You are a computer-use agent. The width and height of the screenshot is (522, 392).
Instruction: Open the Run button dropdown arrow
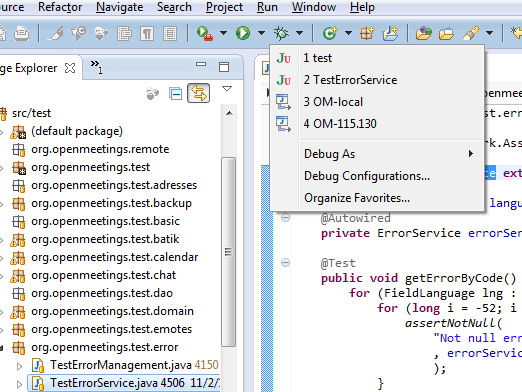(262, 33)
